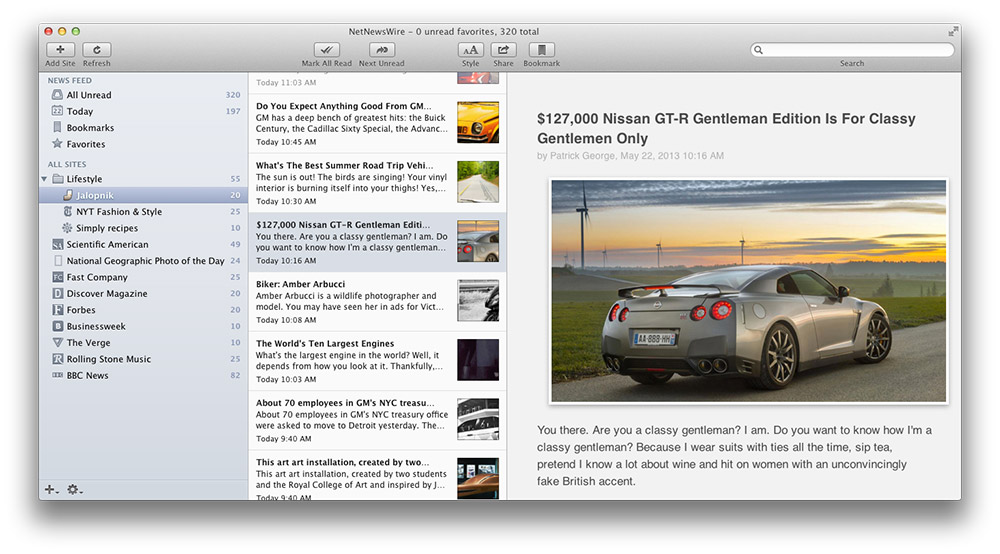This screenshot has width=1000, height=554.
Task: Select The Verge feed
Action: pyautogui.click(x=145, y=342)
